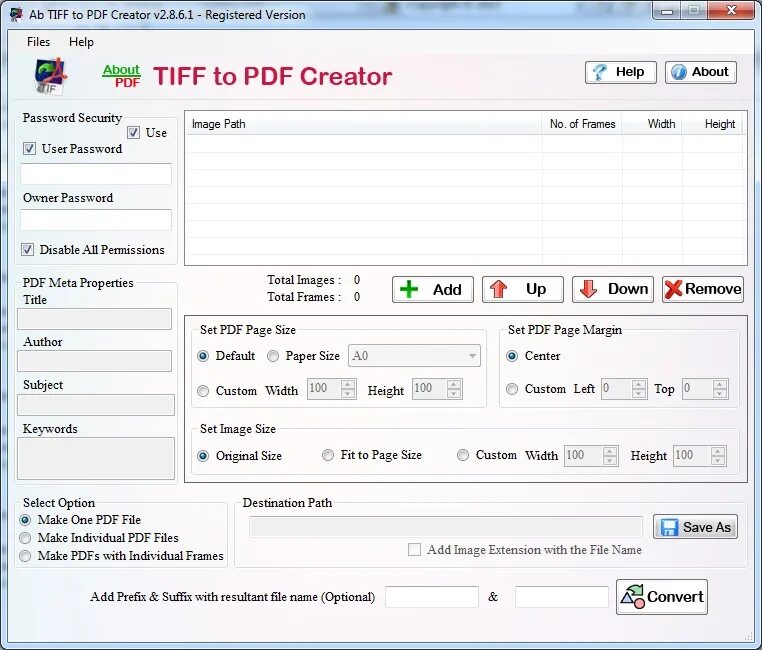This screenshot has width=762, height=650.
Task: Select Make One PDF File
Action: click(x=25, y=520)
